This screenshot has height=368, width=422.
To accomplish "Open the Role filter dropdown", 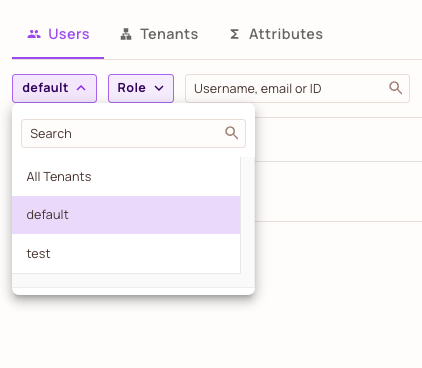I will tap(141, 88).
